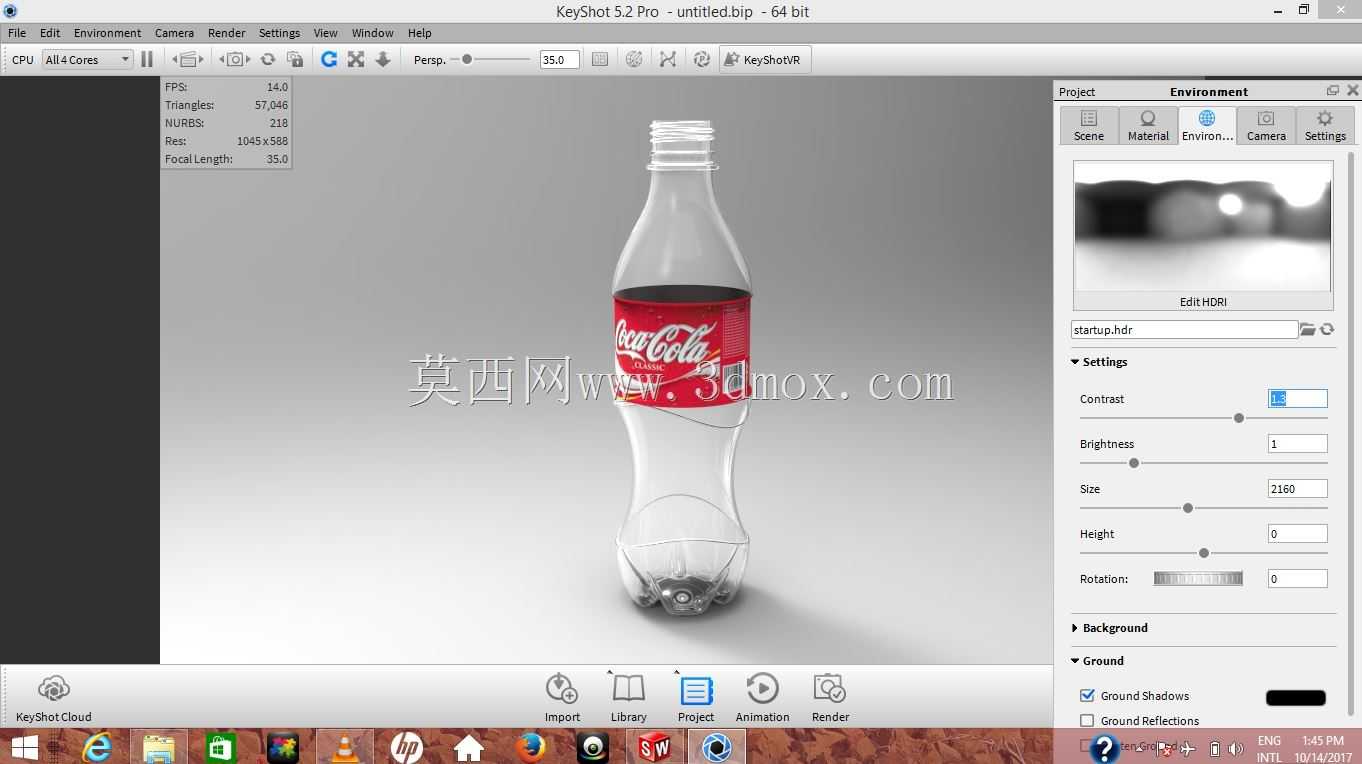Click the perspective slider handle in toolbar
The height and width of the screenshot is (764, 1362).
pyautogui.click(x=467, y=59)
